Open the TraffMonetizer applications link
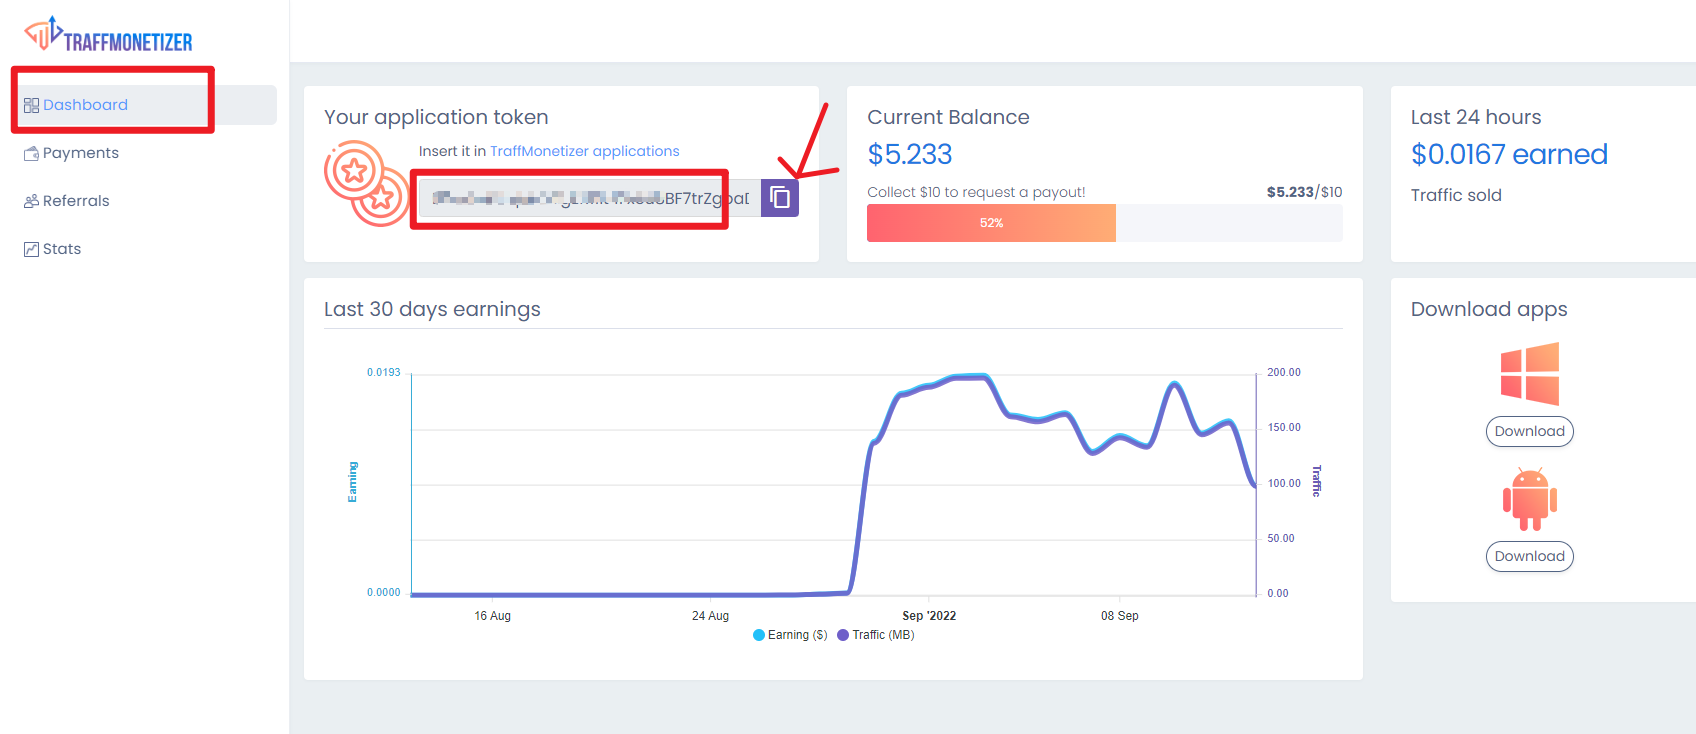This screenshot has width=1696, height=734. tap(584, 151)
